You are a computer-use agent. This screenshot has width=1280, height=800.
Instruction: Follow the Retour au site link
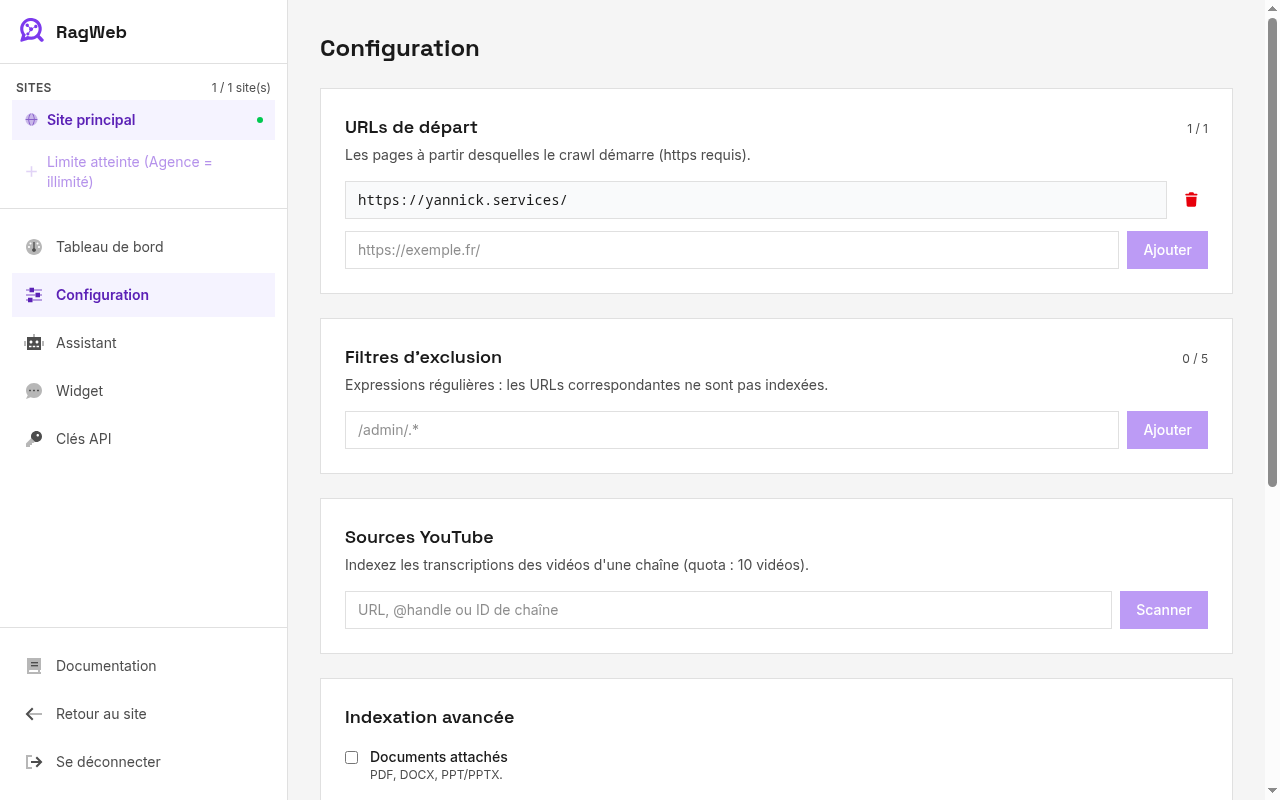(143, 714)
